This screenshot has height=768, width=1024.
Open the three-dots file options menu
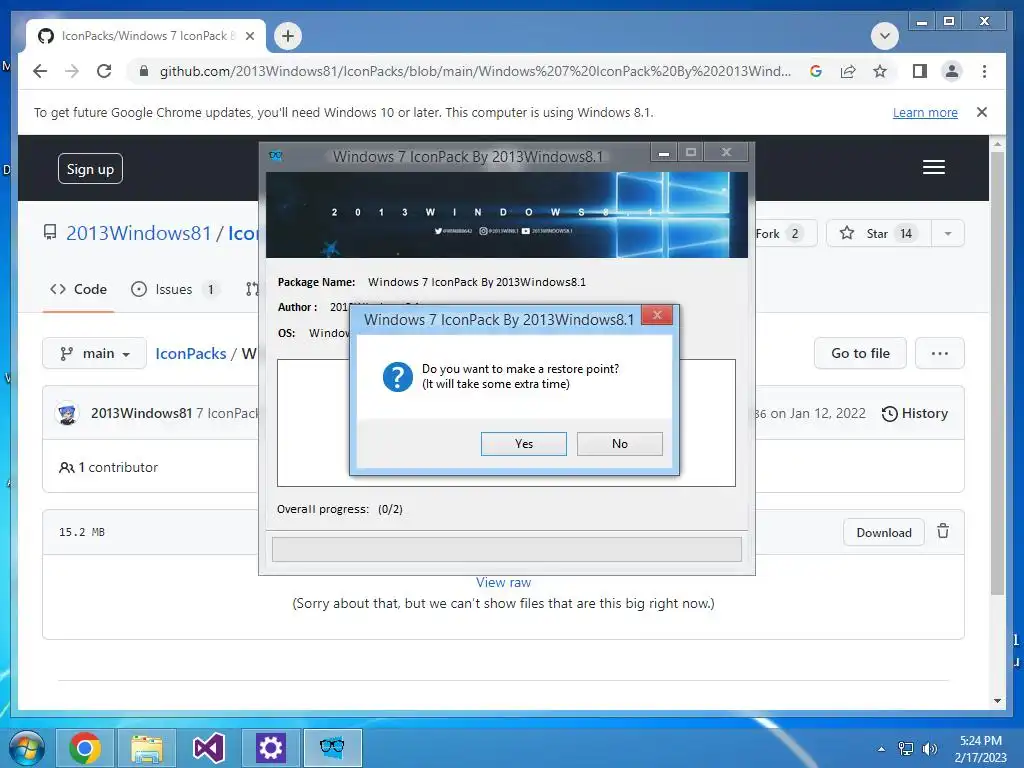pos(940,353)
